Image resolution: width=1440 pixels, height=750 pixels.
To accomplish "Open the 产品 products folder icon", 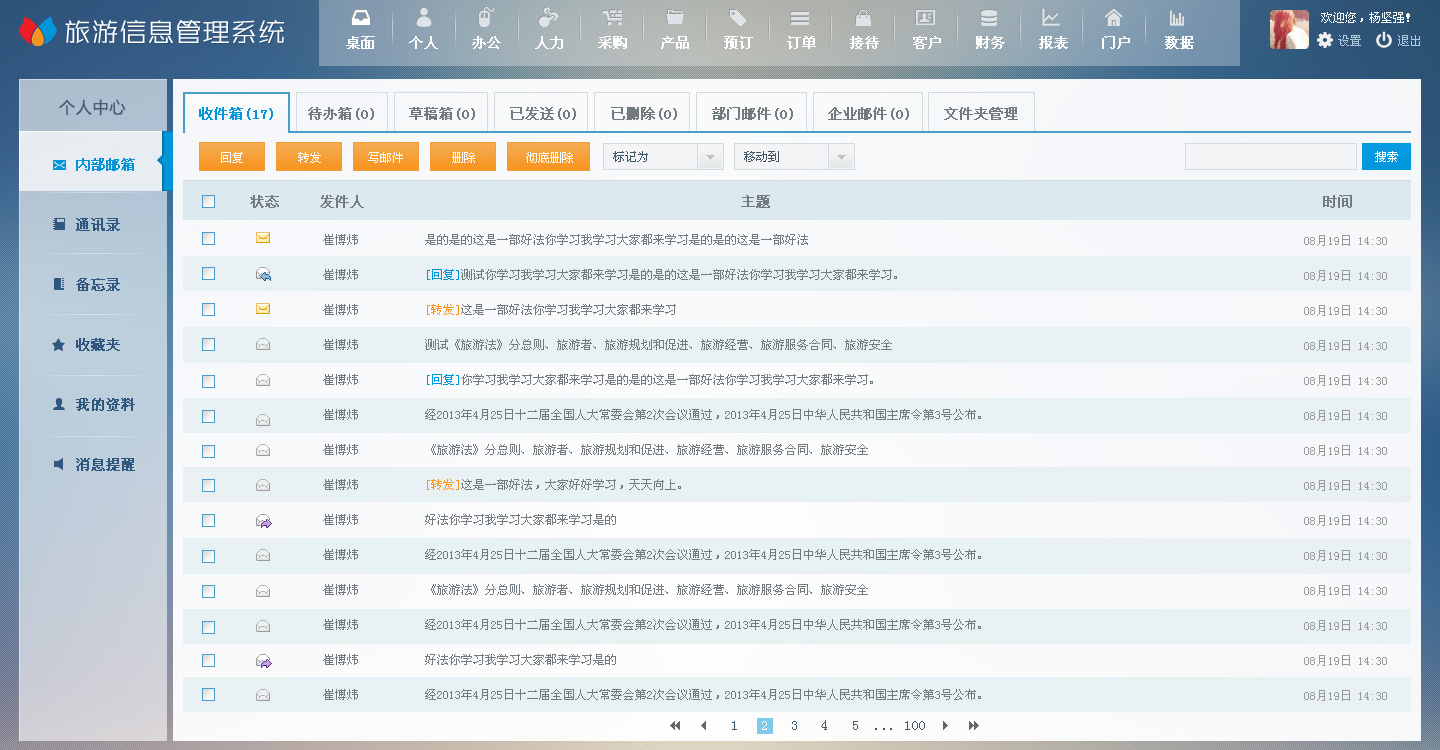I will click(x=675, y=30).
